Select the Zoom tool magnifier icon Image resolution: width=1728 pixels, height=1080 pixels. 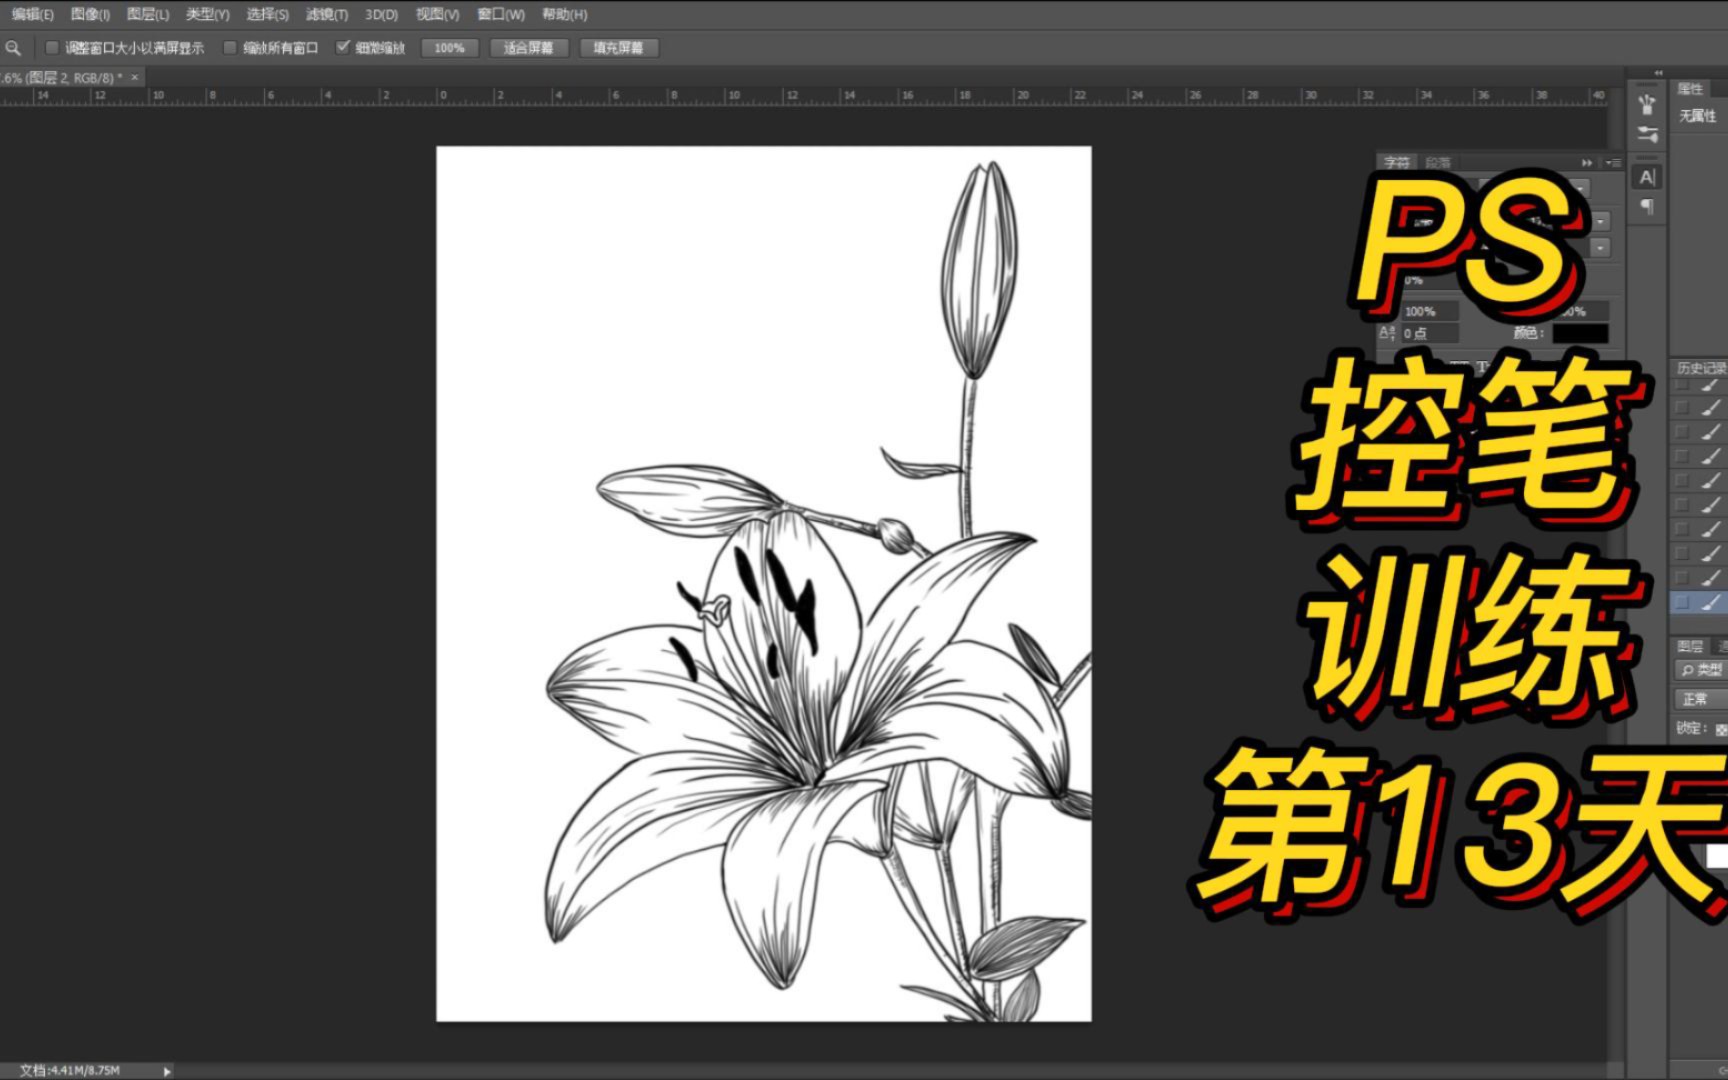[13, 47]
